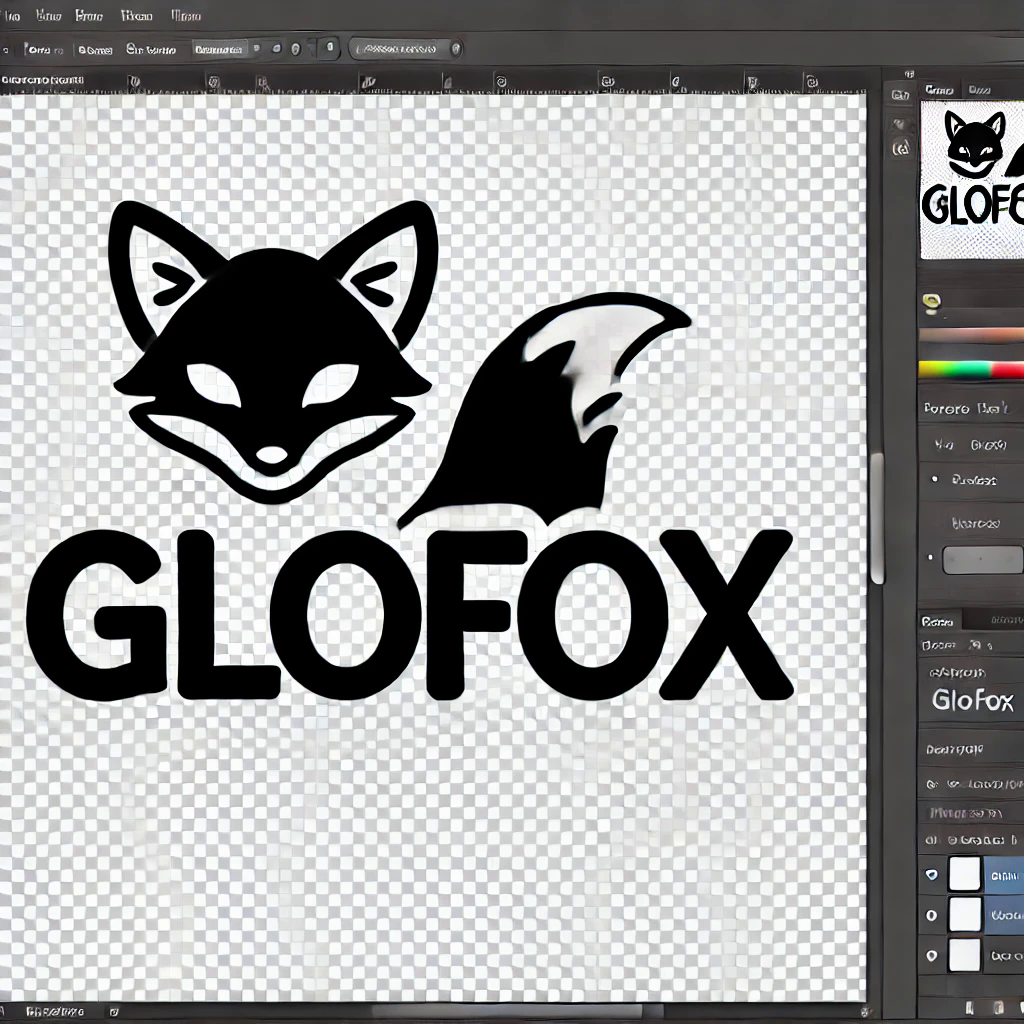Toggle visibility eye of the top layer
This screenshot has width=1024, height=1024.
pos(932,874)
